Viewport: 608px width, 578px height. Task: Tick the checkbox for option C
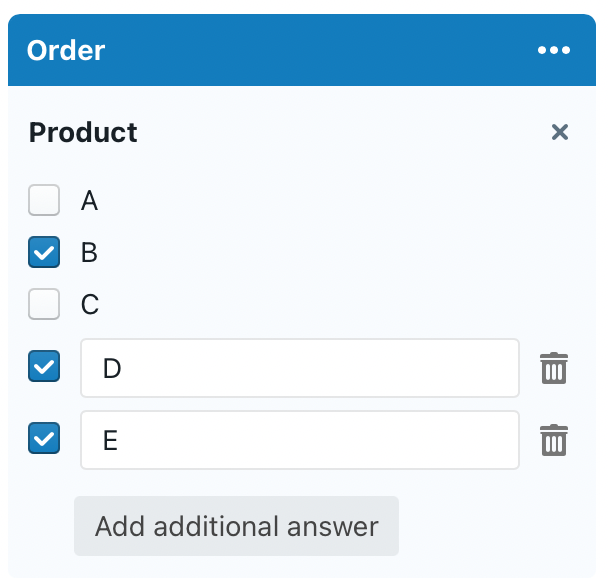[44, 304]
